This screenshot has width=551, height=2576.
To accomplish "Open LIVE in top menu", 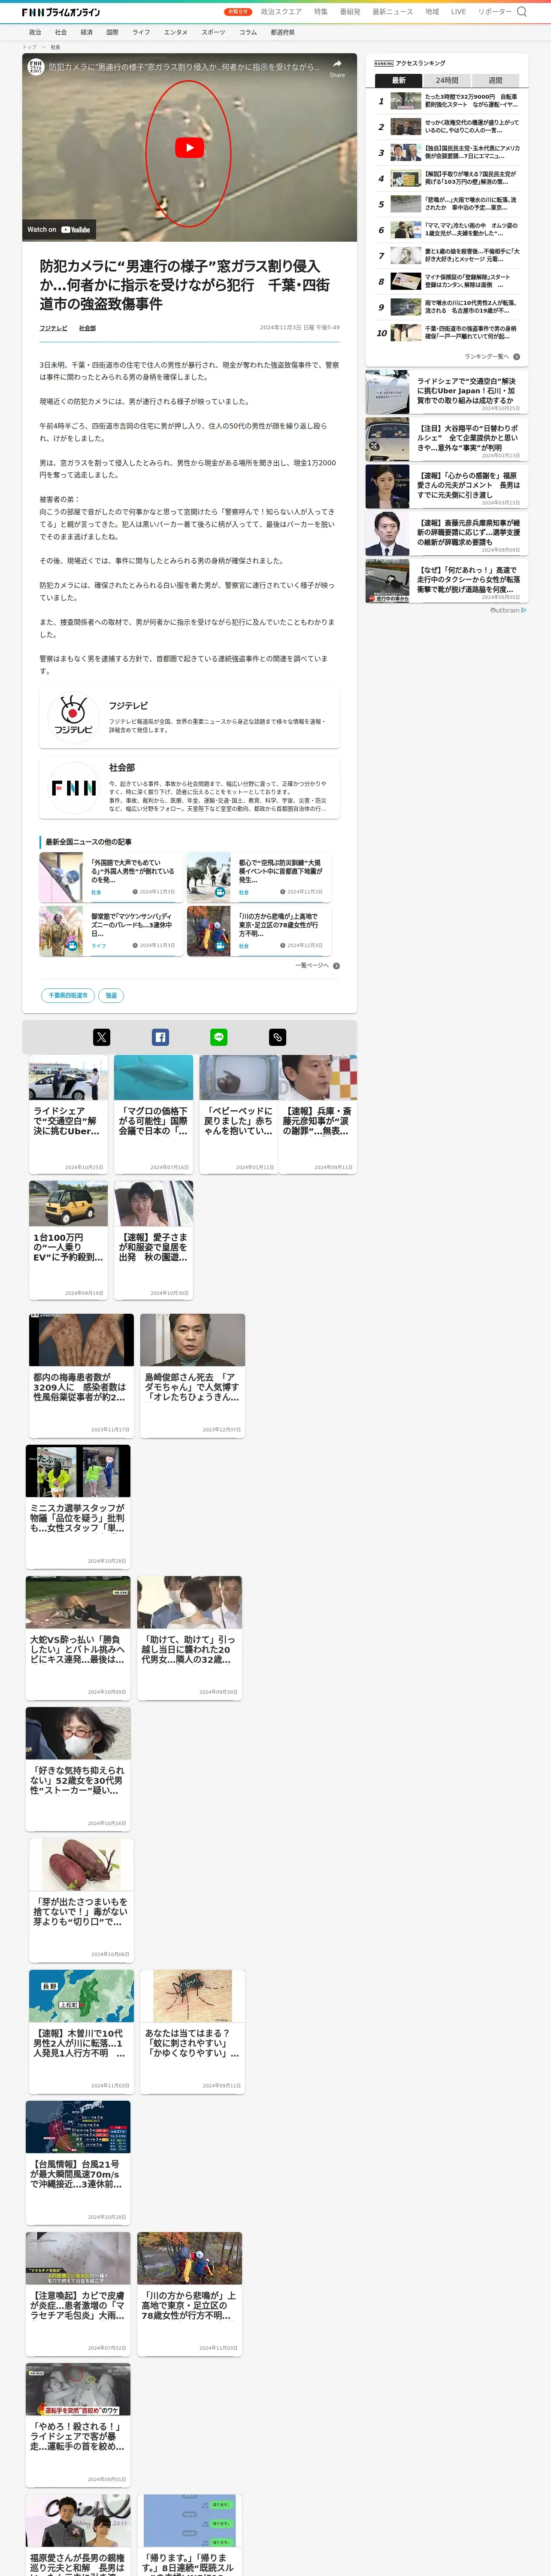I will pos(458,12).
